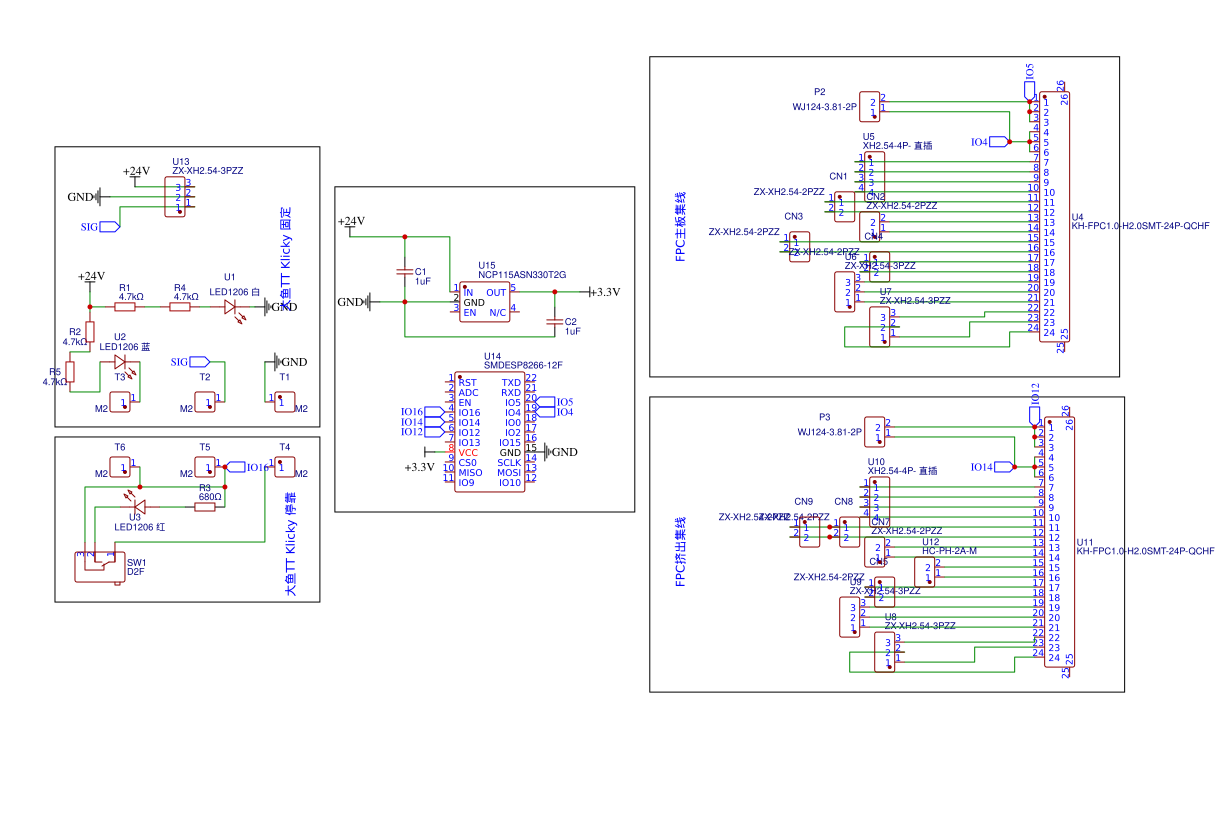The height and width of the screenshot is (828, 1226).
Task: Click the U12 HC-PH-2A-M connector
Action: [925, 573]
